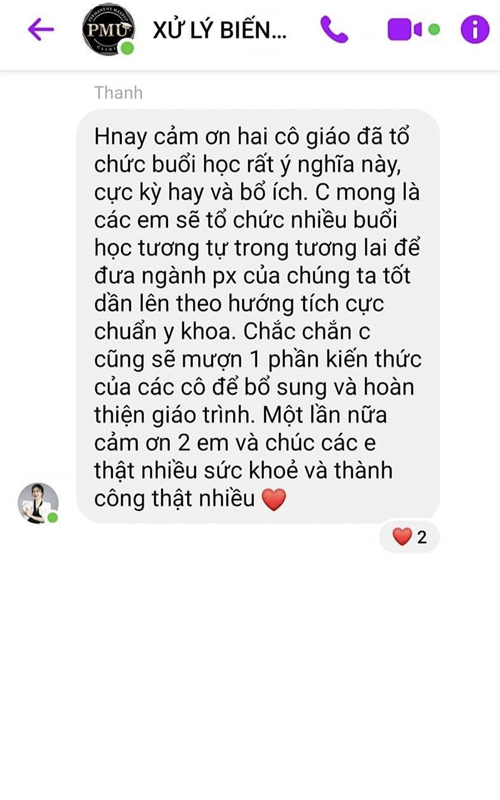Open the PMU group profile picture

click(108, 30)
